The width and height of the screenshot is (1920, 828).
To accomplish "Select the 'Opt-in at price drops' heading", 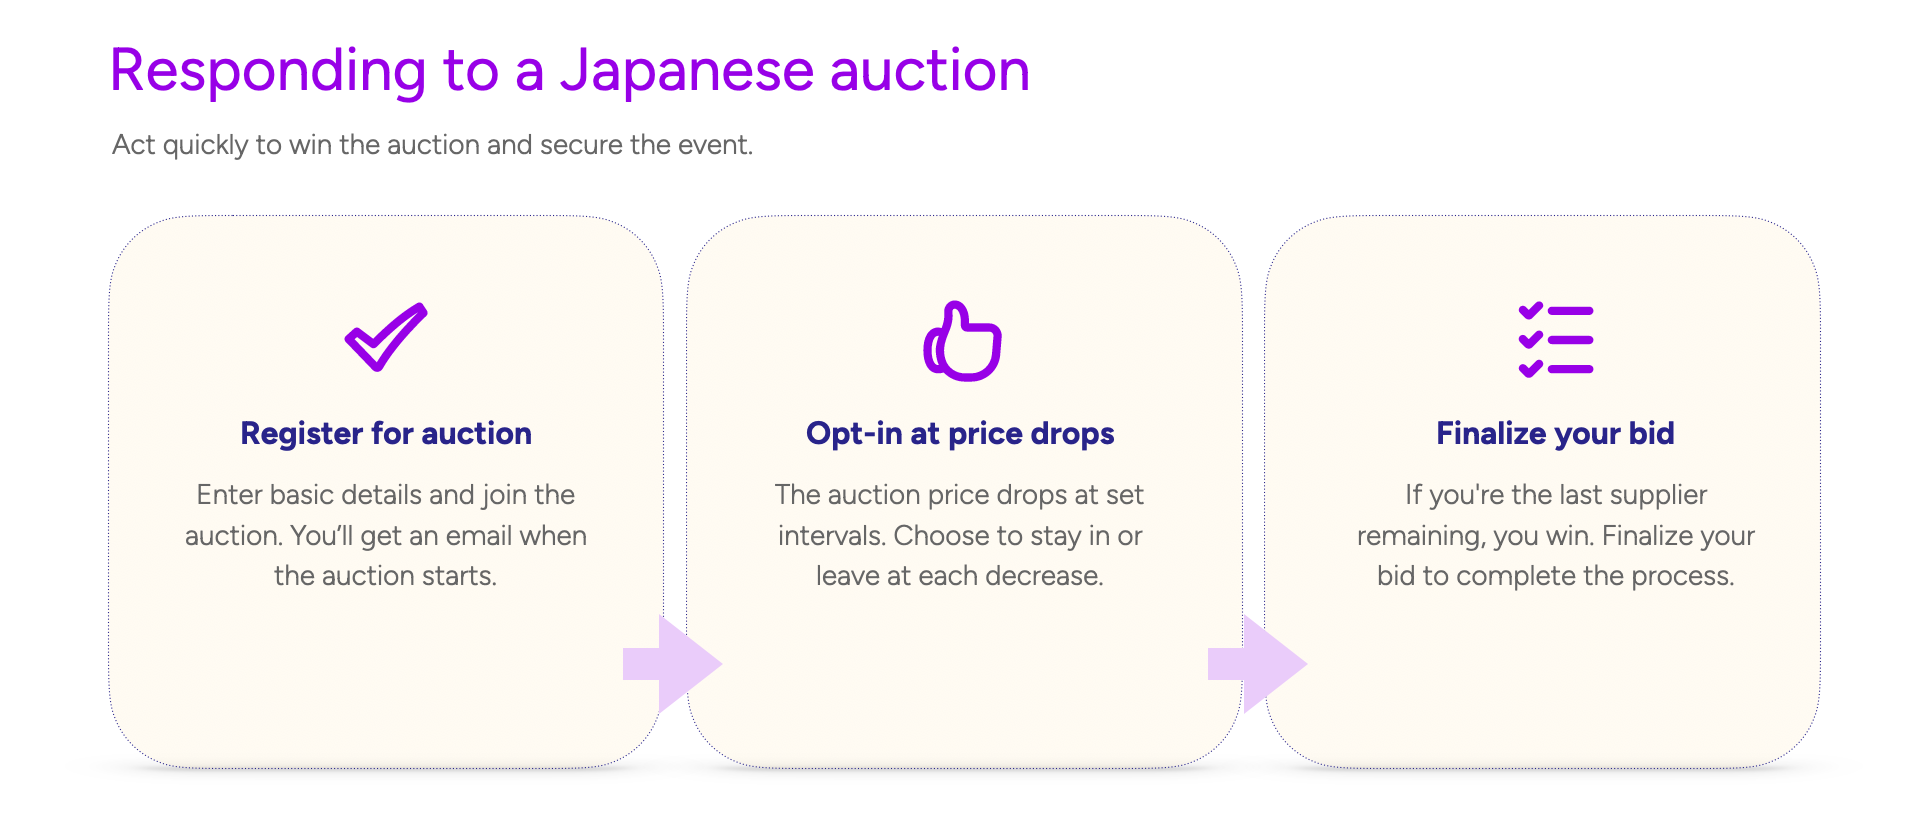I will 960,433.
